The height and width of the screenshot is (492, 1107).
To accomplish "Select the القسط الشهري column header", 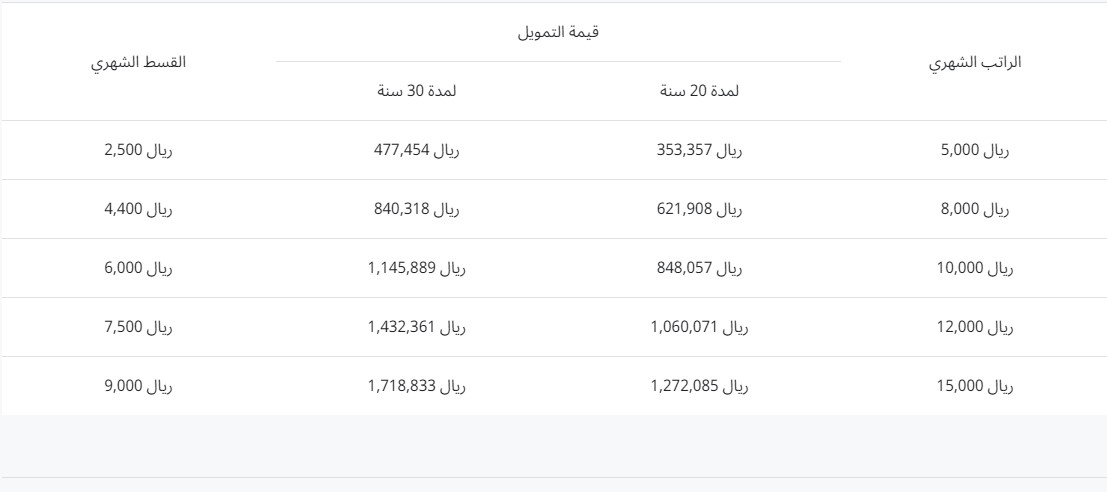I will click(138, 62).
